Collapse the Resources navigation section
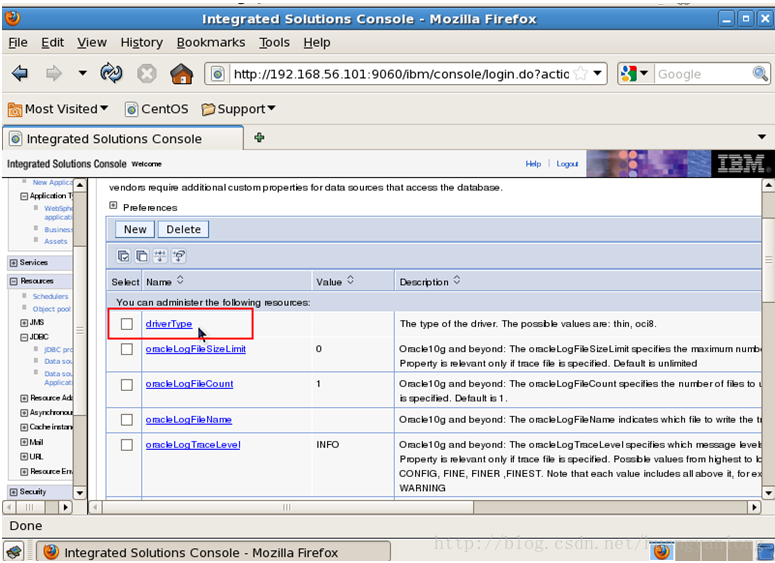 coord(14,281)
